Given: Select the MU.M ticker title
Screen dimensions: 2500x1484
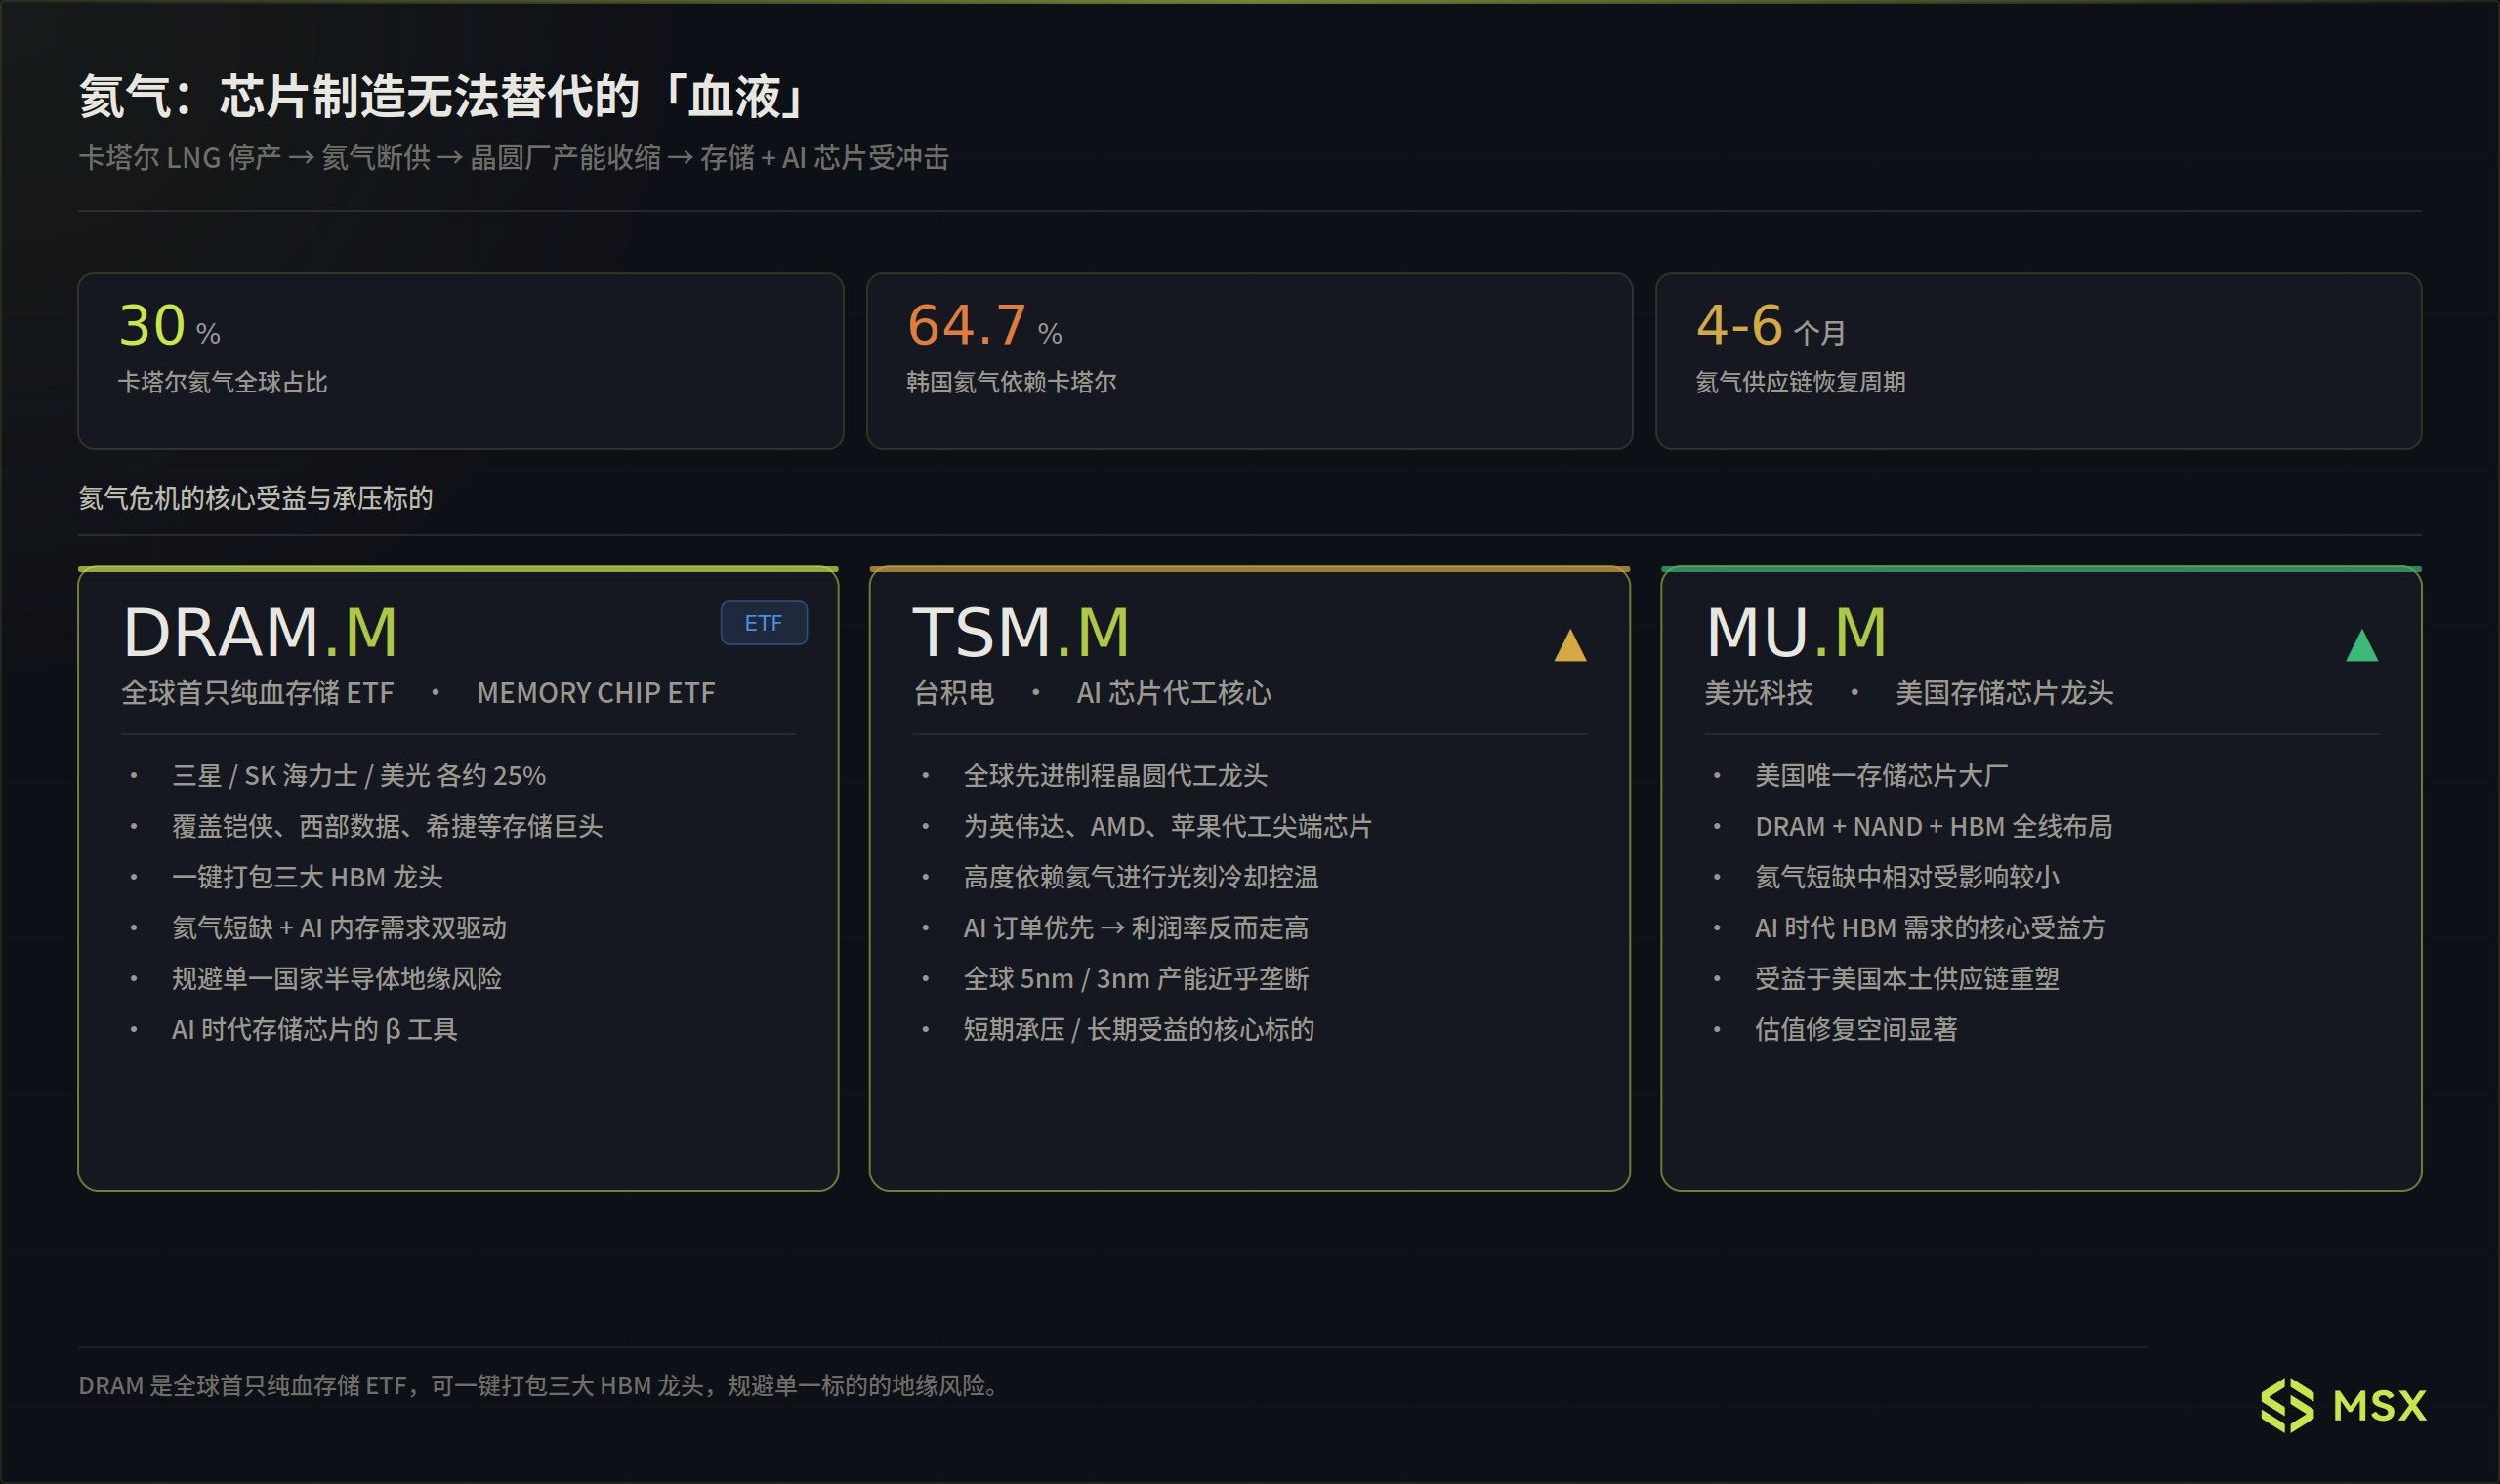Looking at the screenshot, I should pos(1796,633).
